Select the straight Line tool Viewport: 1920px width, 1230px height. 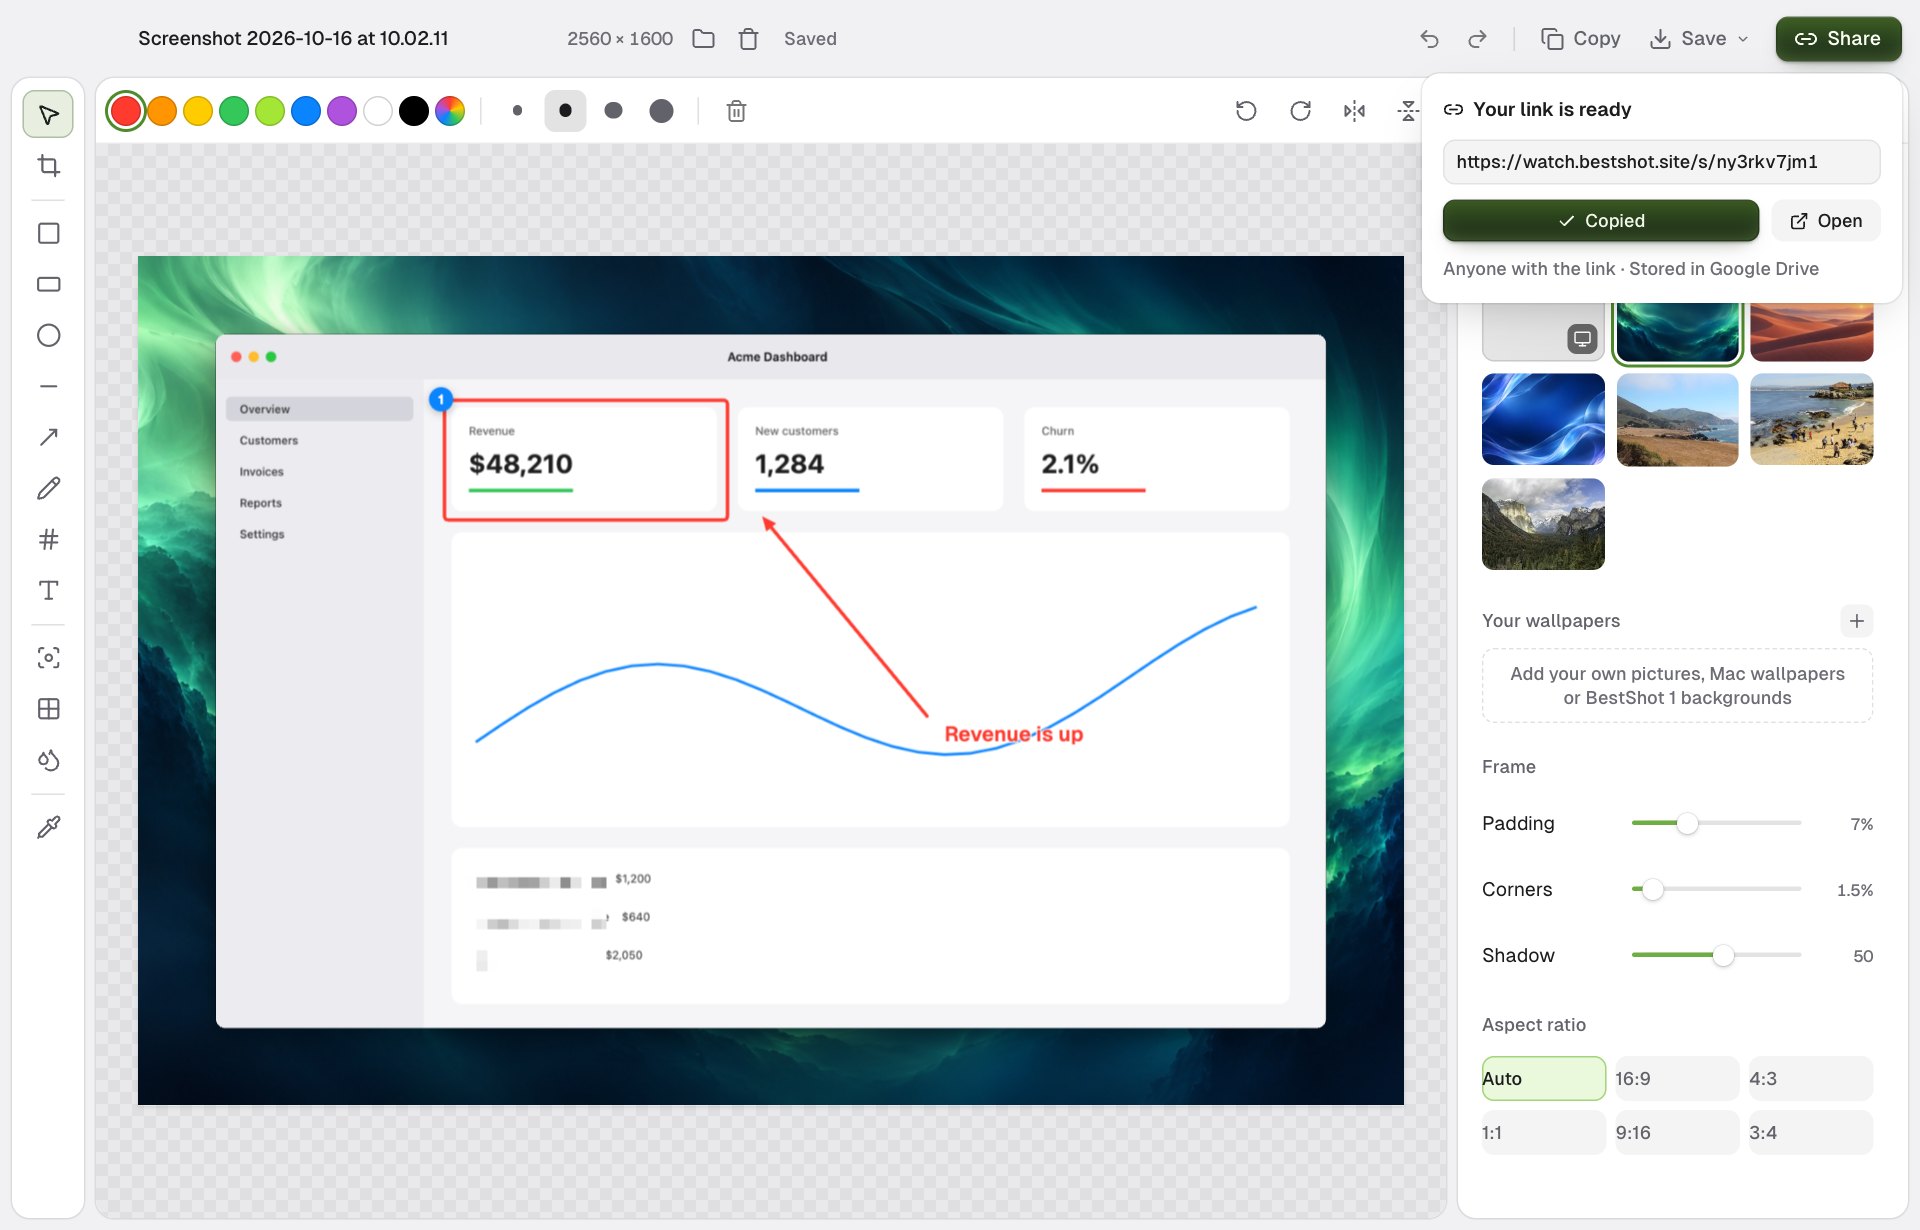[x=48, y=386]
